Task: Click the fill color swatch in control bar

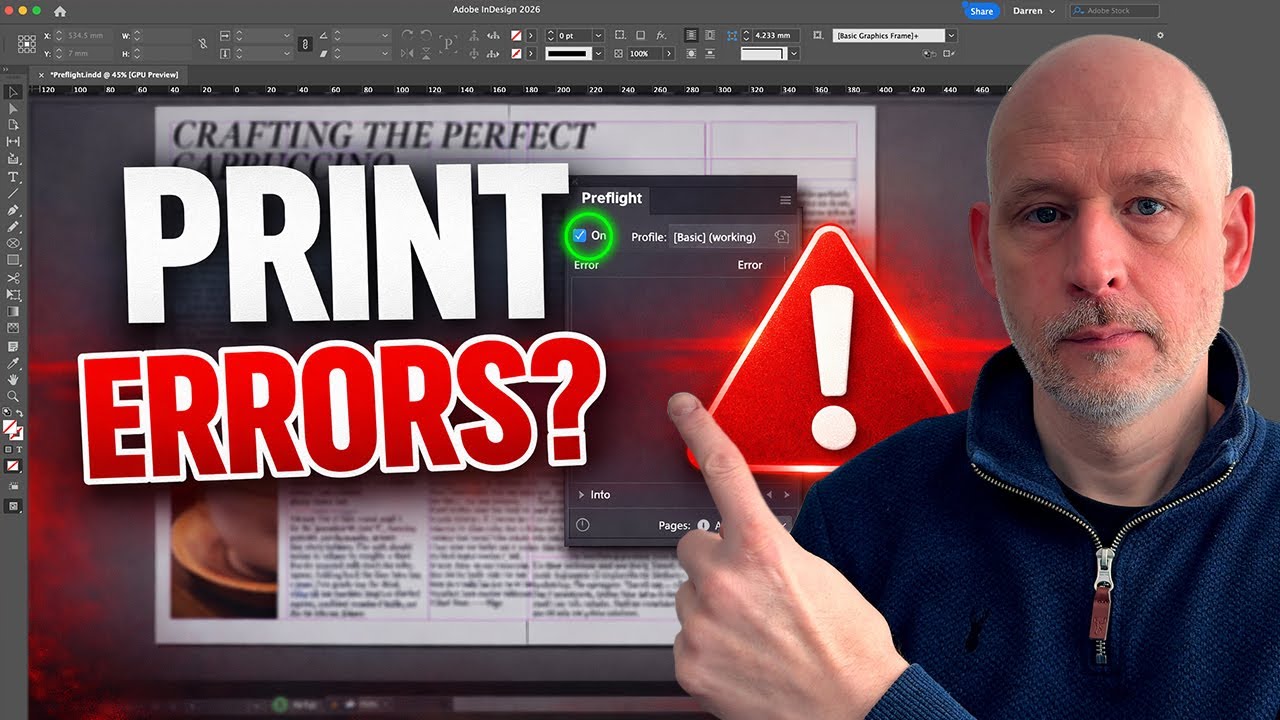Action: click(516, 35)
